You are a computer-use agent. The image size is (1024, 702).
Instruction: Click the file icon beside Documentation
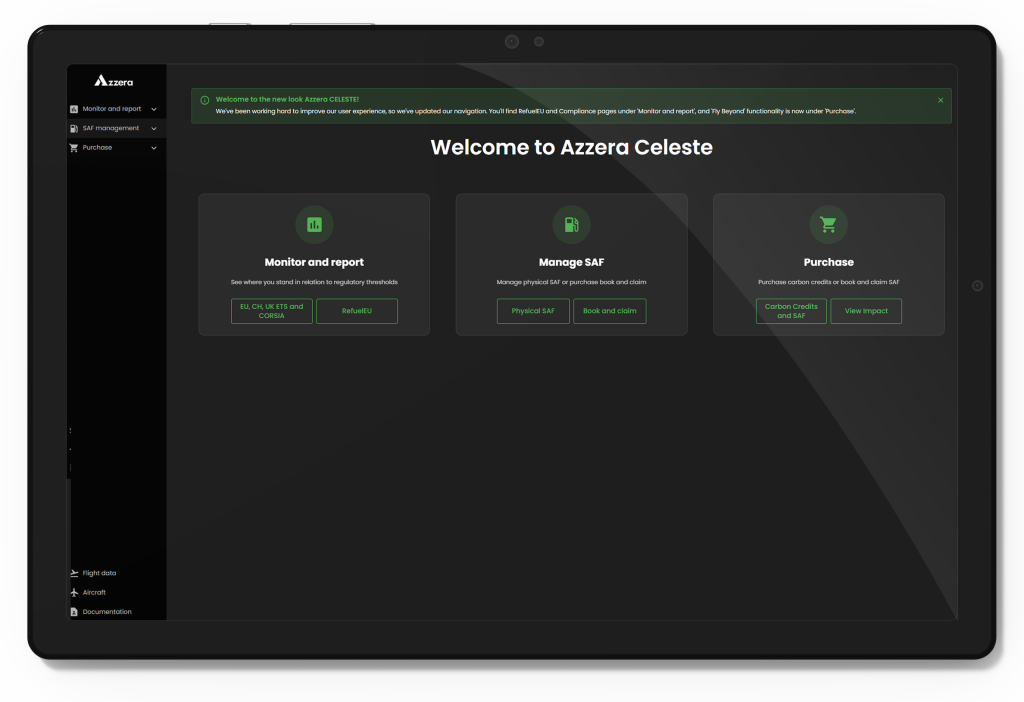tap(74, 612)
